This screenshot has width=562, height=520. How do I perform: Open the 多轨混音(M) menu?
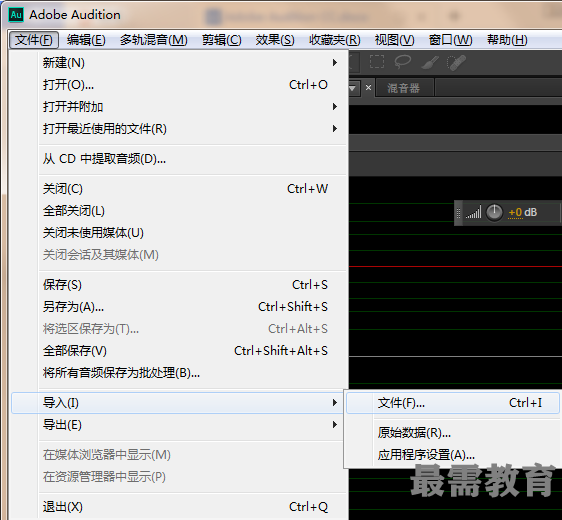click(153, 40)
